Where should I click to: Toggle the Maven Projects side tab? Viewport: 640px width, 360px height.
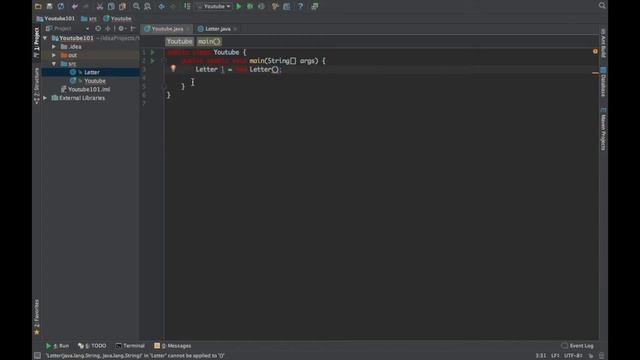(x=603, y=129)
